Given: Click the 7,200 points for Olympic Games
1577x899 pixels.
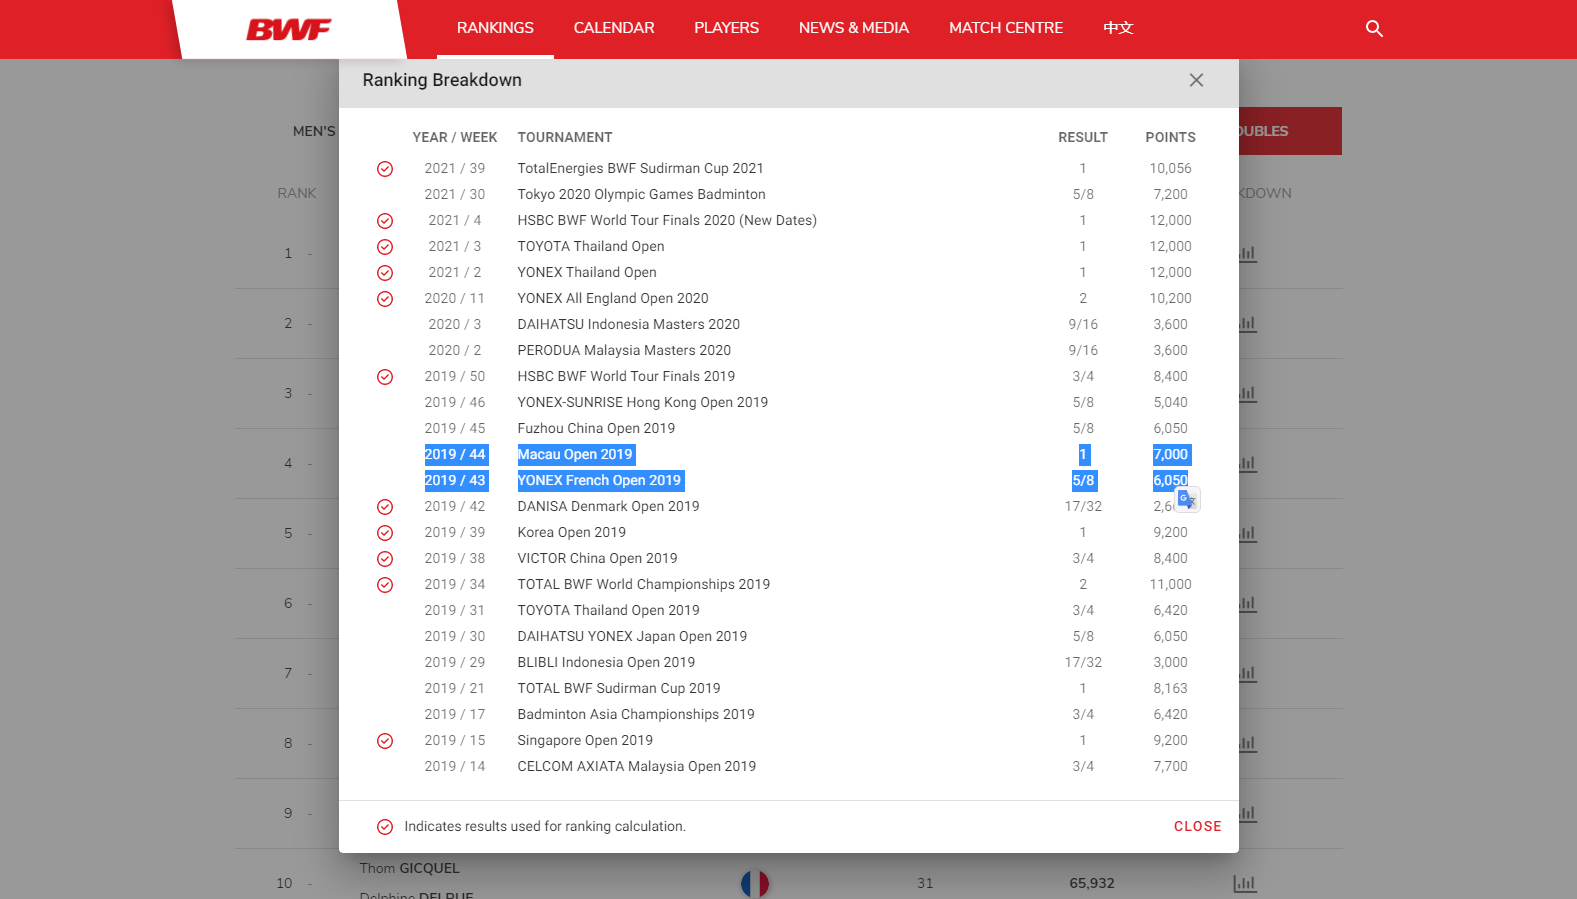Looking at the screenshot, I should tap(1170, 194).
